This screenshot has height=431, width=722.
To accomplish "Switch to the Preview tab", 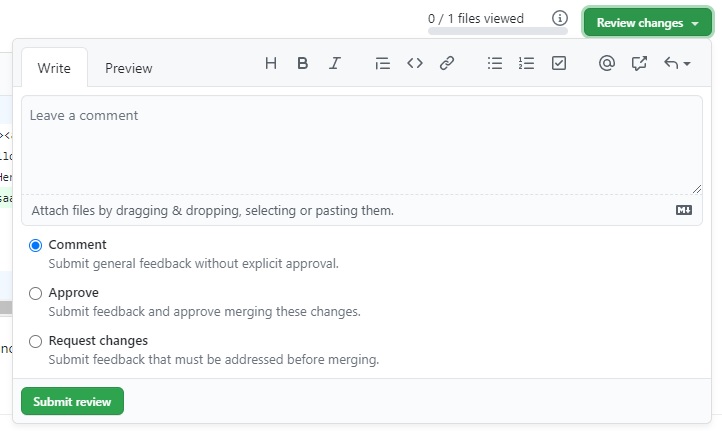I will (x=129, y=68).
